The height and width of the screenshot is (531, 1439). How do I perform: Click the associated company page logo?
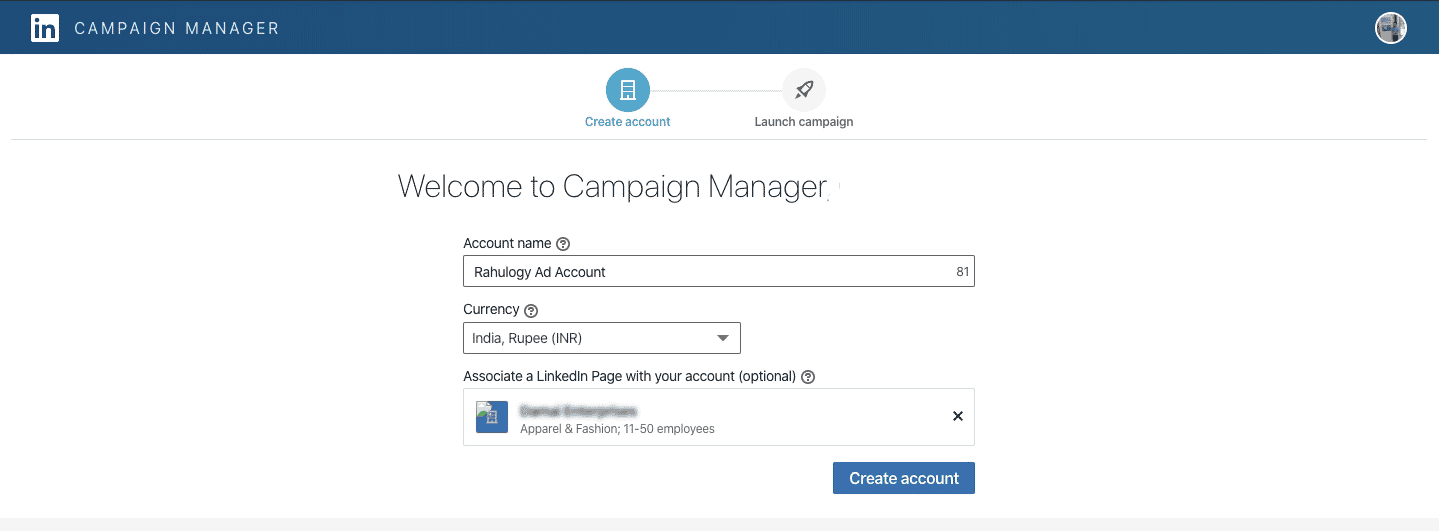(x=492, y=417)
